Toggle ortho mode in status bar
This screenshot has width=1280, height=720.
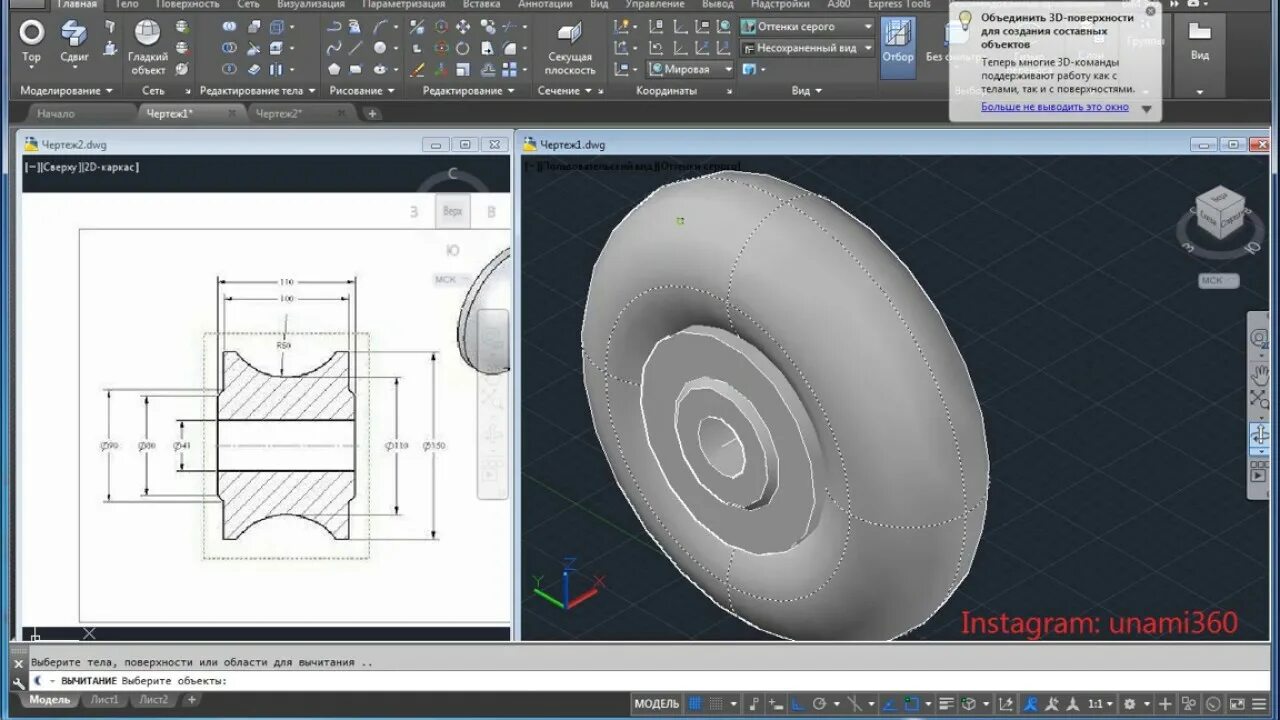[x=797, y=704]
